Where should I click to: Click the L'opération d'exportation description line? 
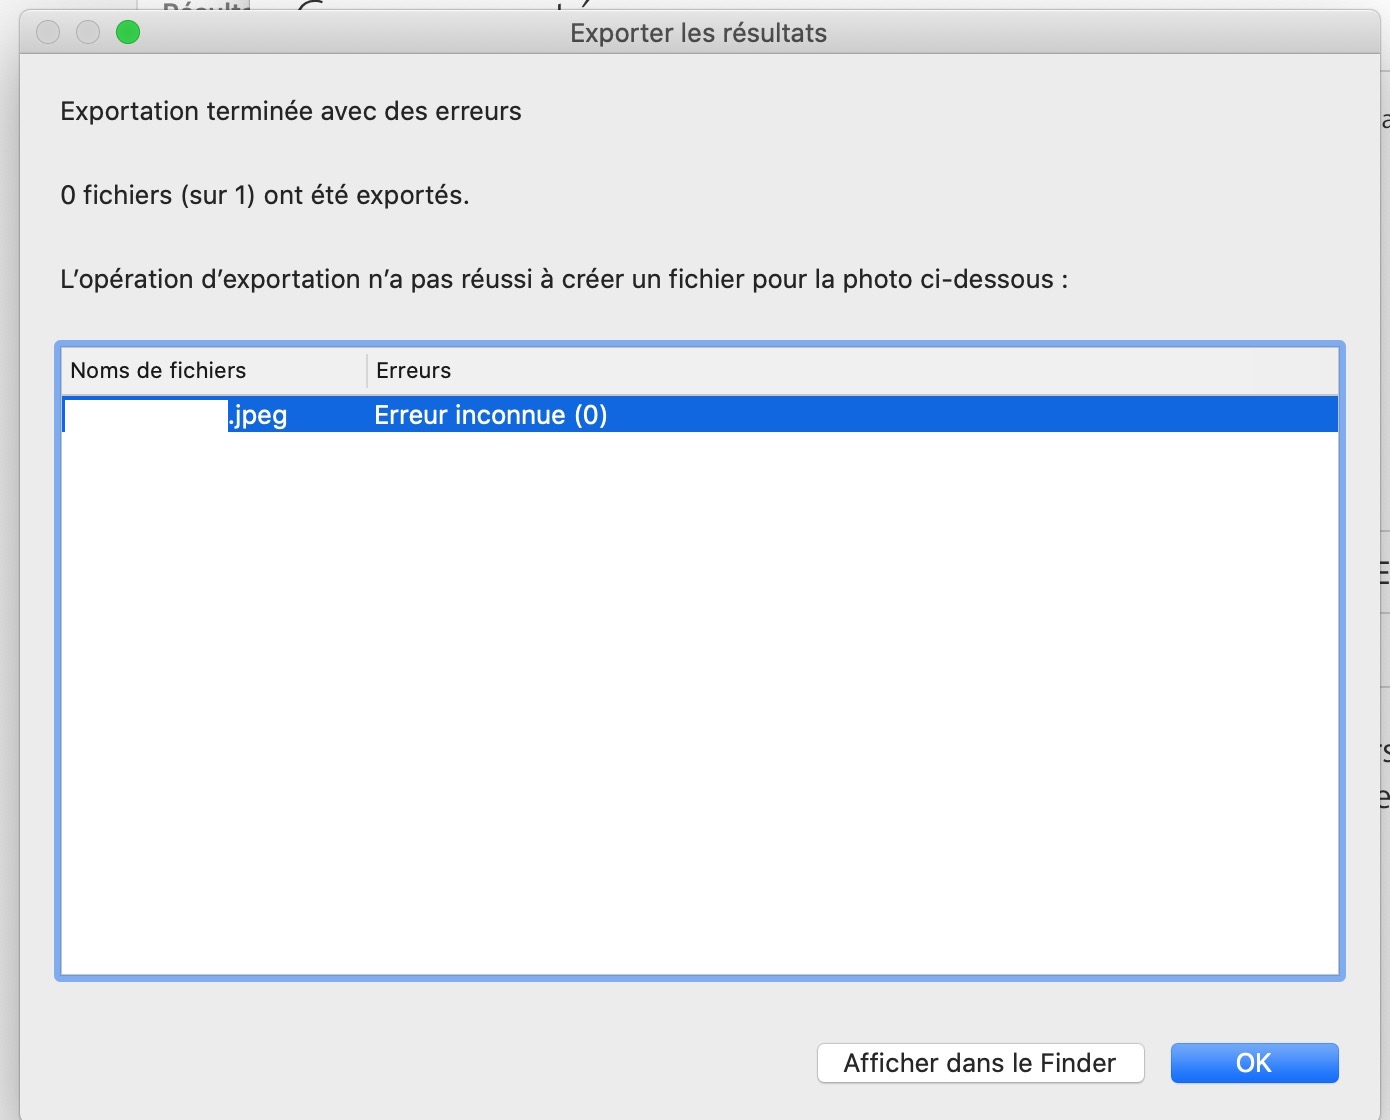(564, 279)
